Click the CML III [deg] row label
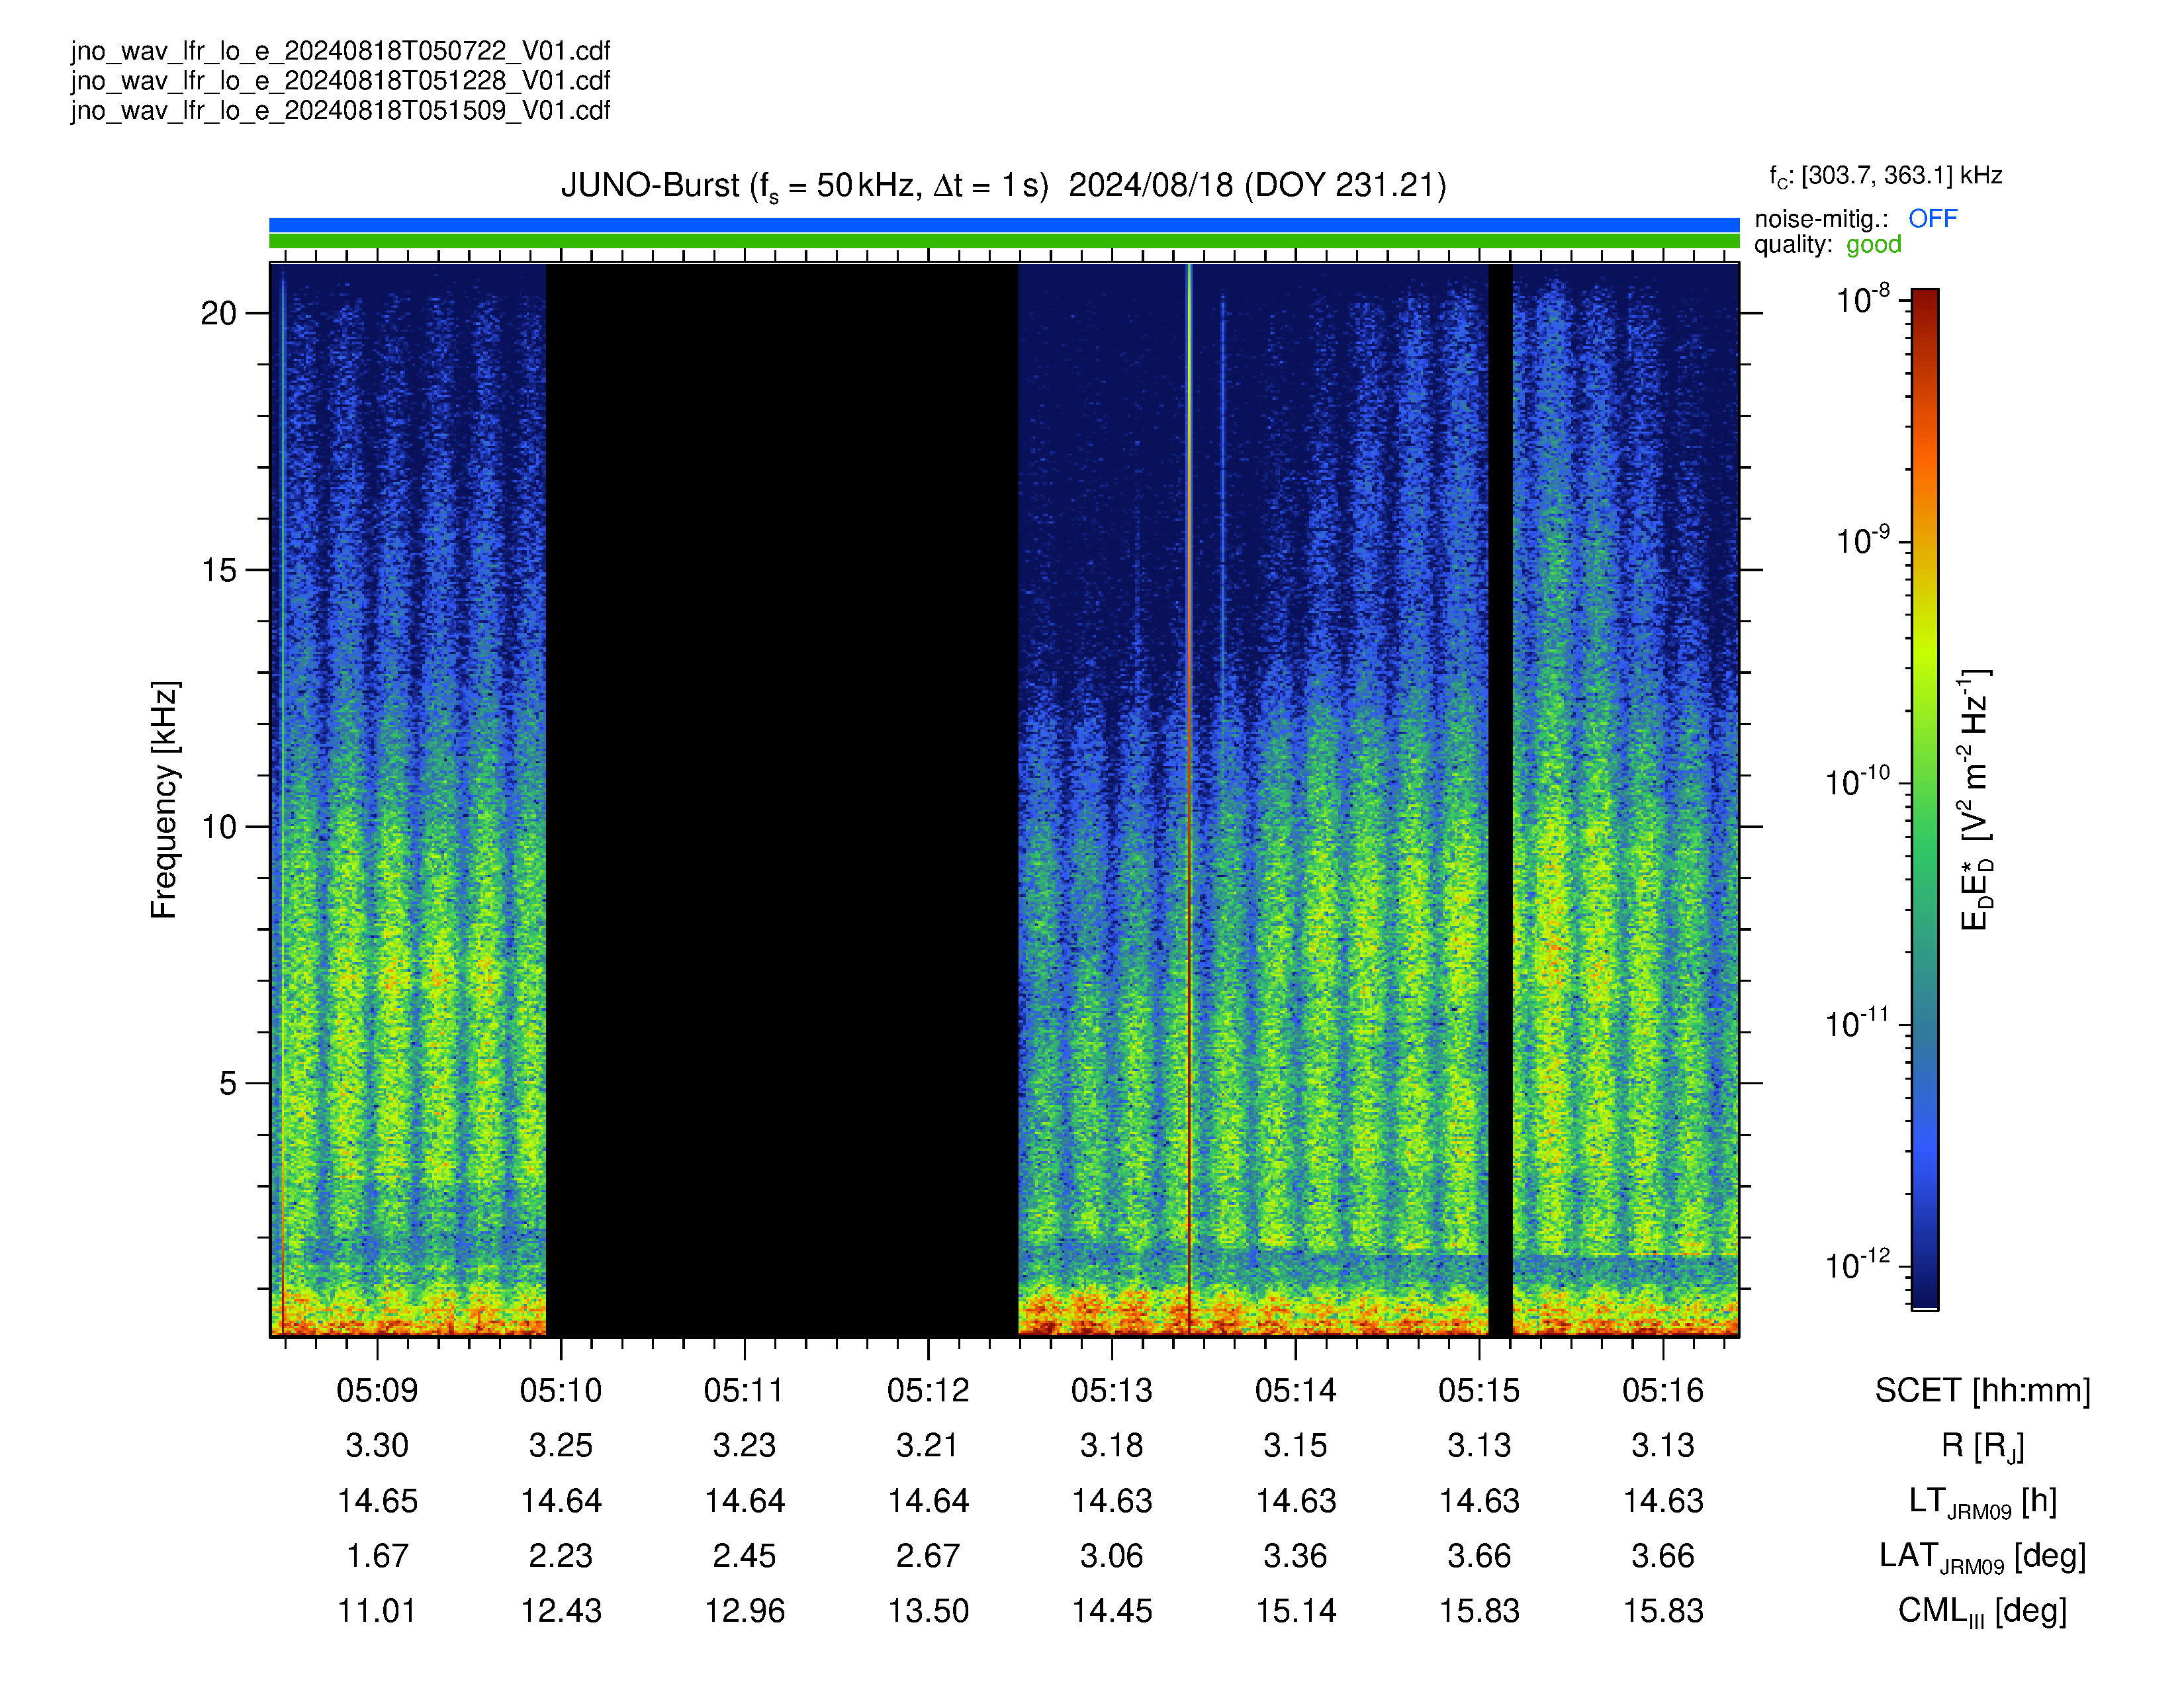 [1982, 1612]
